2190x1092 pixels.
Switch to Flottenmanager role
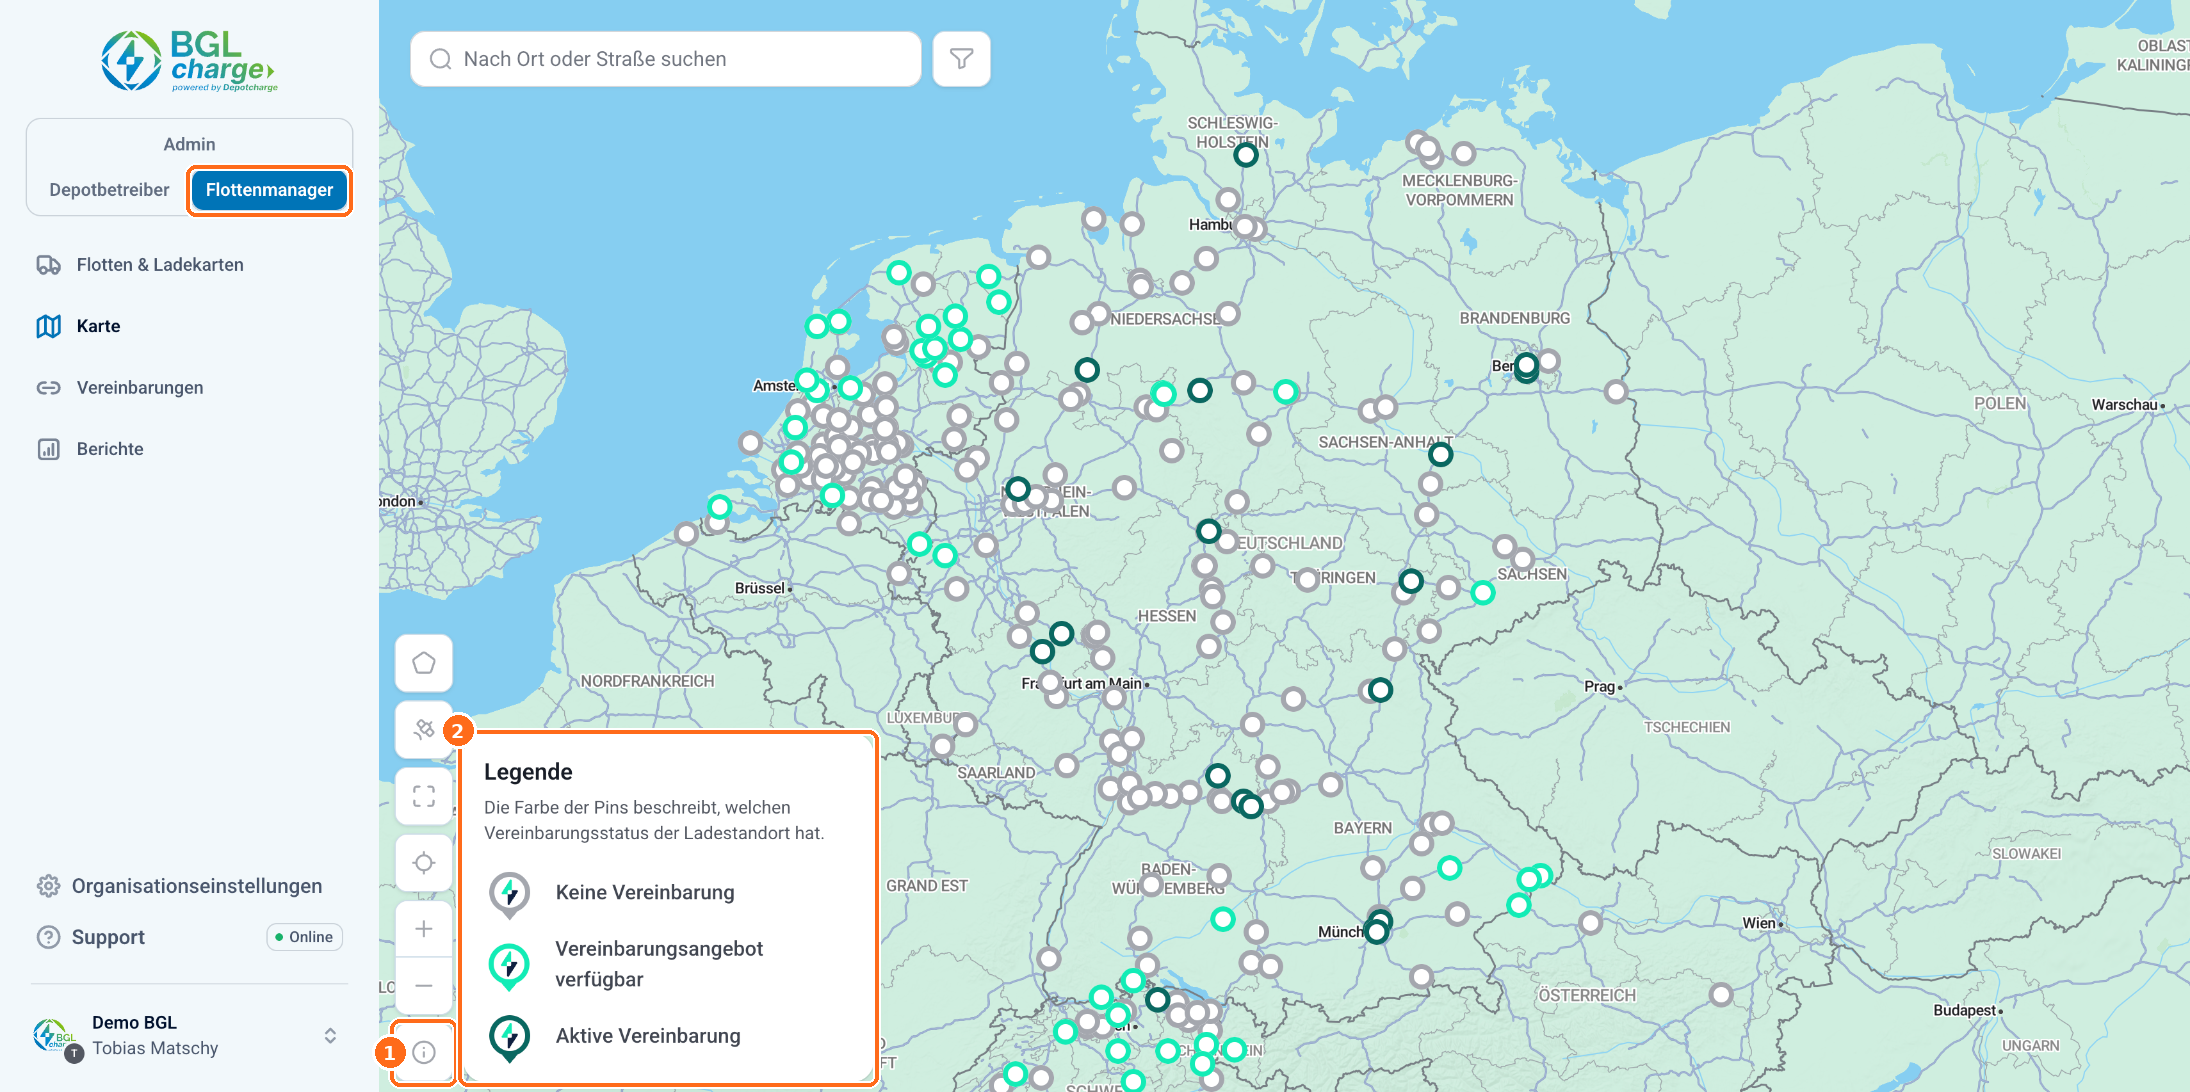coord(269,190)
